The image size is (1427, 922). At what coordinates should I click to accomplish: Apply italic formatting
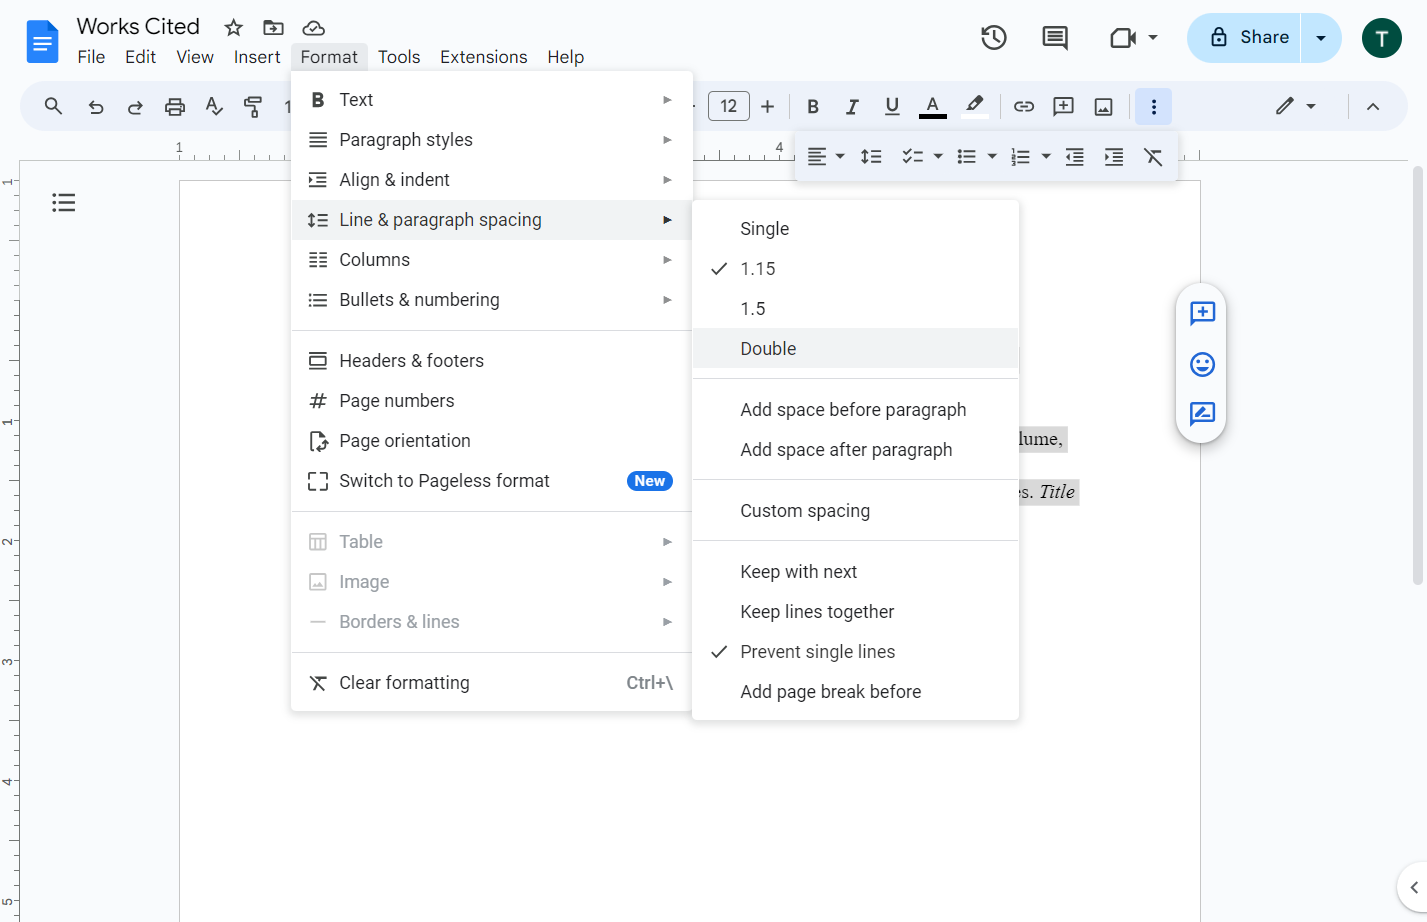tap(852, 106)
